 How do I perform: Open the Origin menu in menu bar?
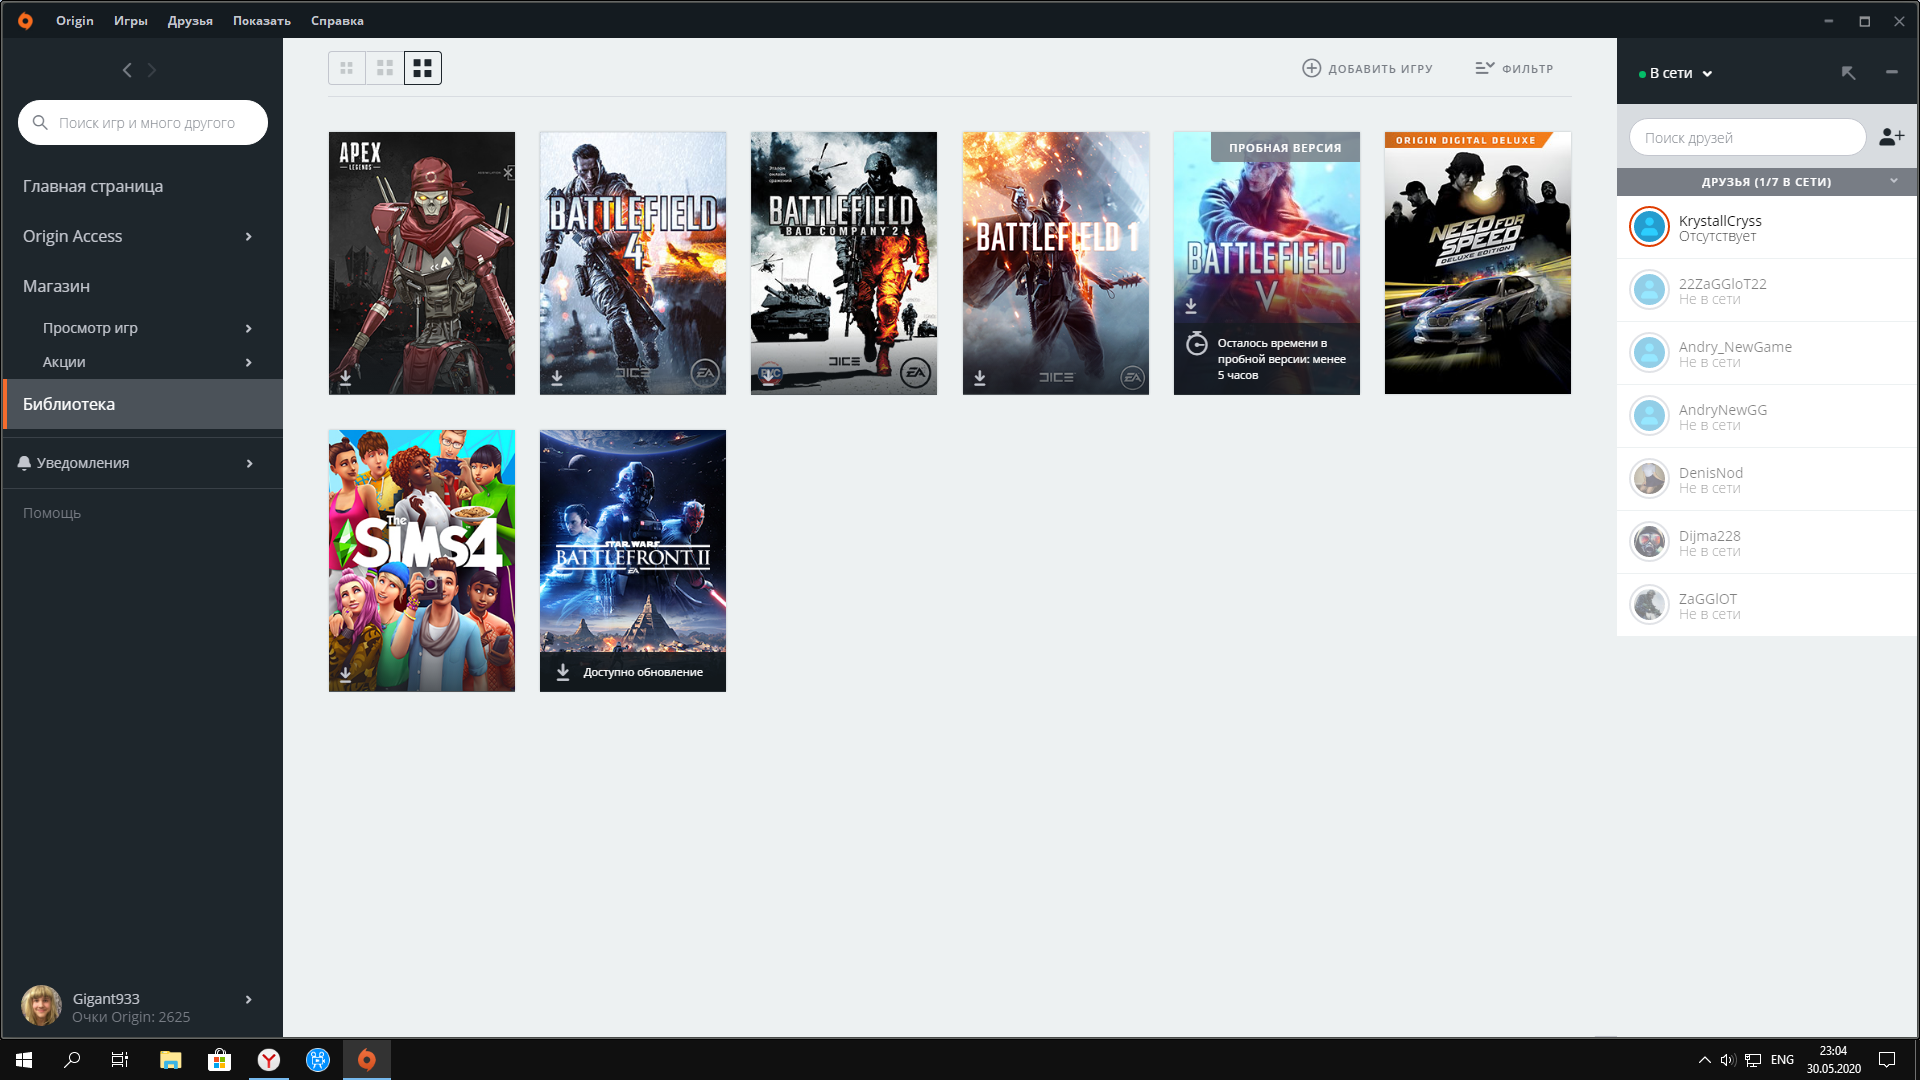[75, 20]
